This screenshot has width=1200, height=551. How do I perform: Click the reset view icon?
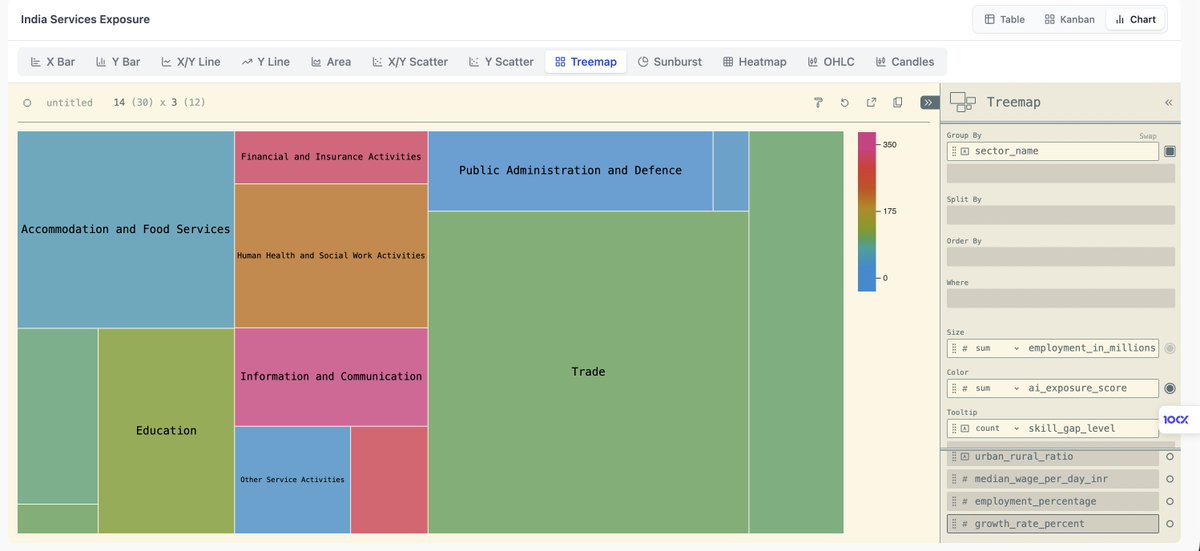845,103
